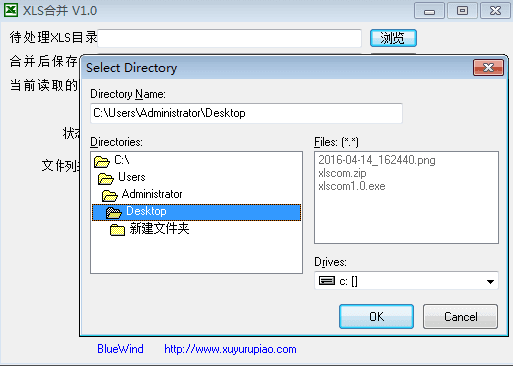Open the Drives dropdown arrow
This screenshot has width=513, height=366.
coord(490,282)
